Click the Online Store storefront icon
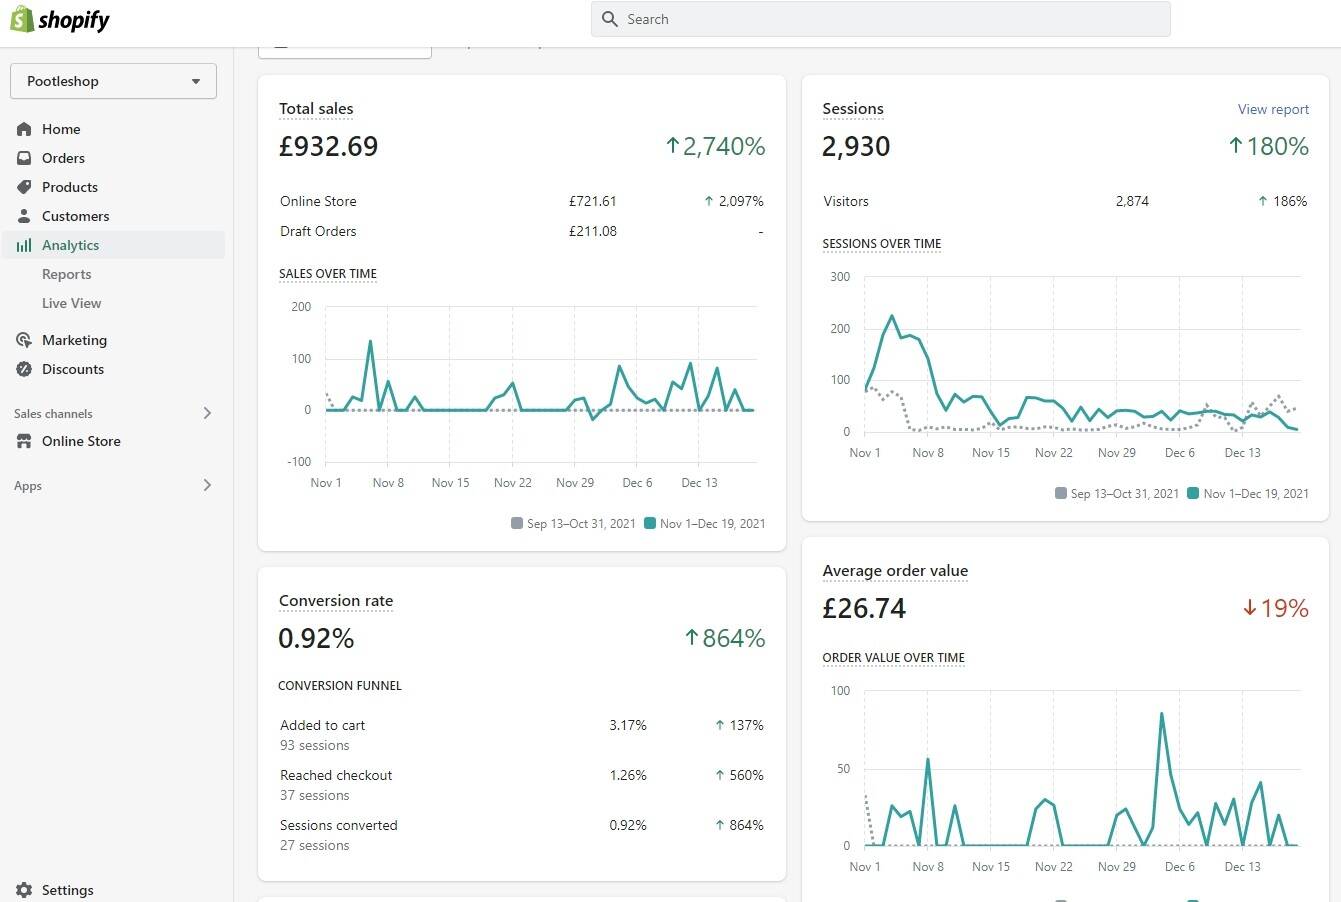Viewport: 1341px width, 902px height. [24, 441]
